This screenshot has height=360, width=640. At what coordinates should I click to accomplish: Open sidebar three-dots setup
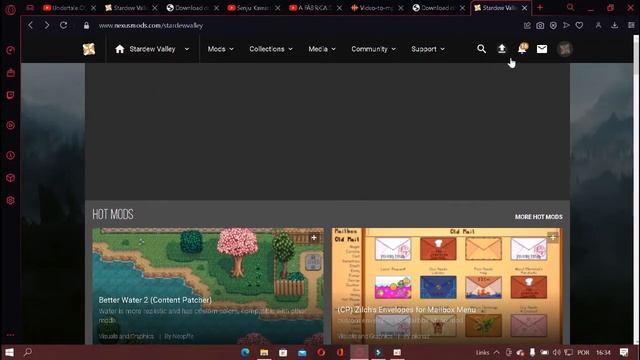(11, 335)
